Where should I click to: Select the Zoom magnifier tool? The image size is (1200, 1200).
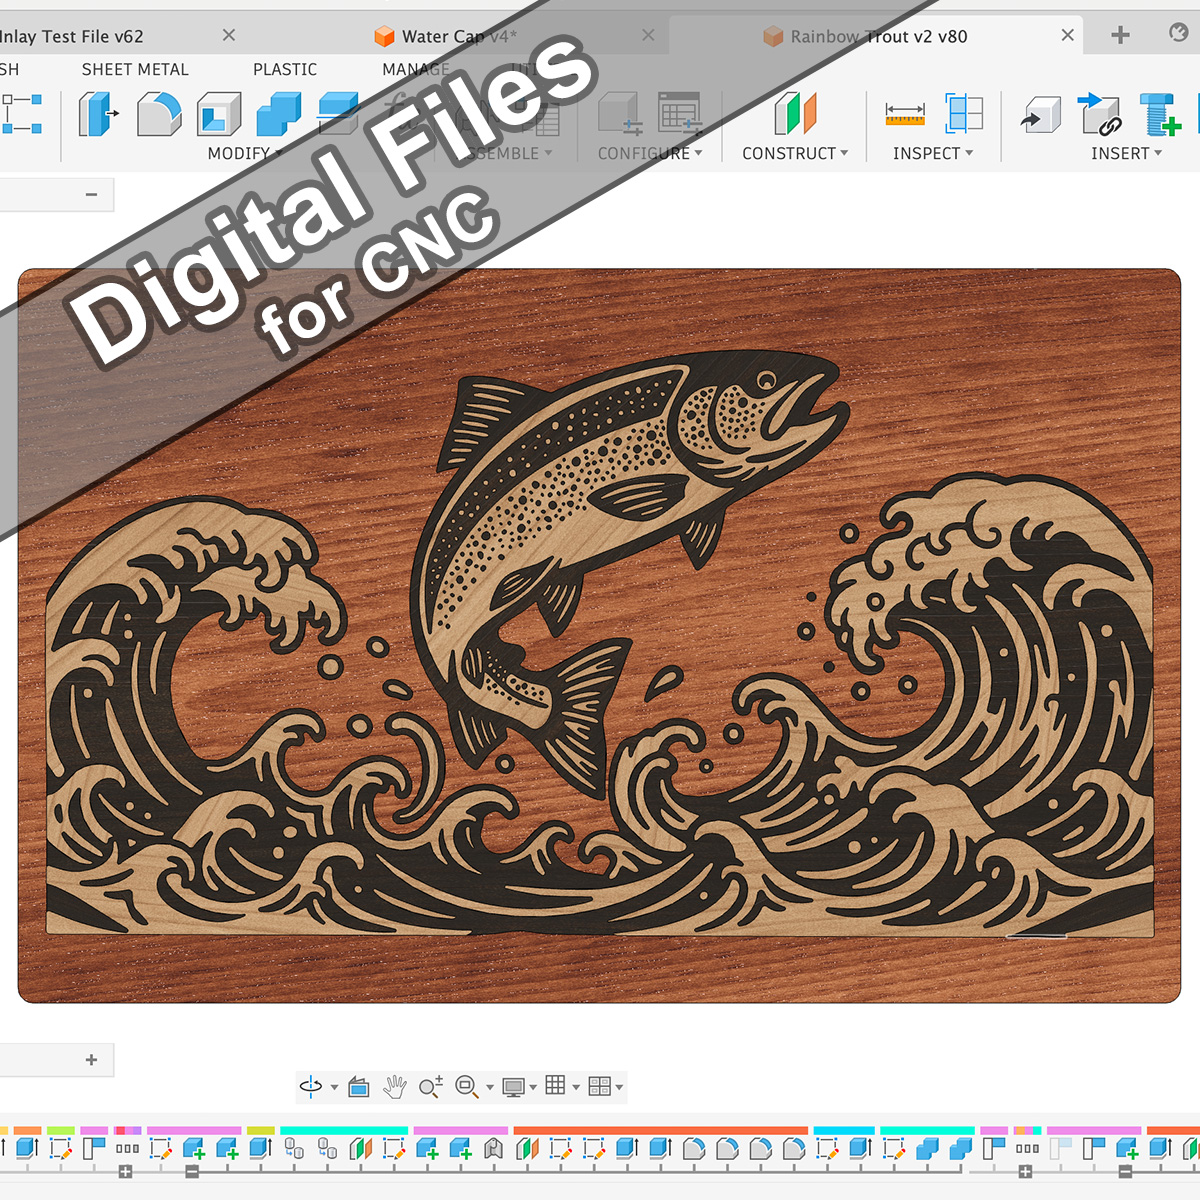point(430,1087)
